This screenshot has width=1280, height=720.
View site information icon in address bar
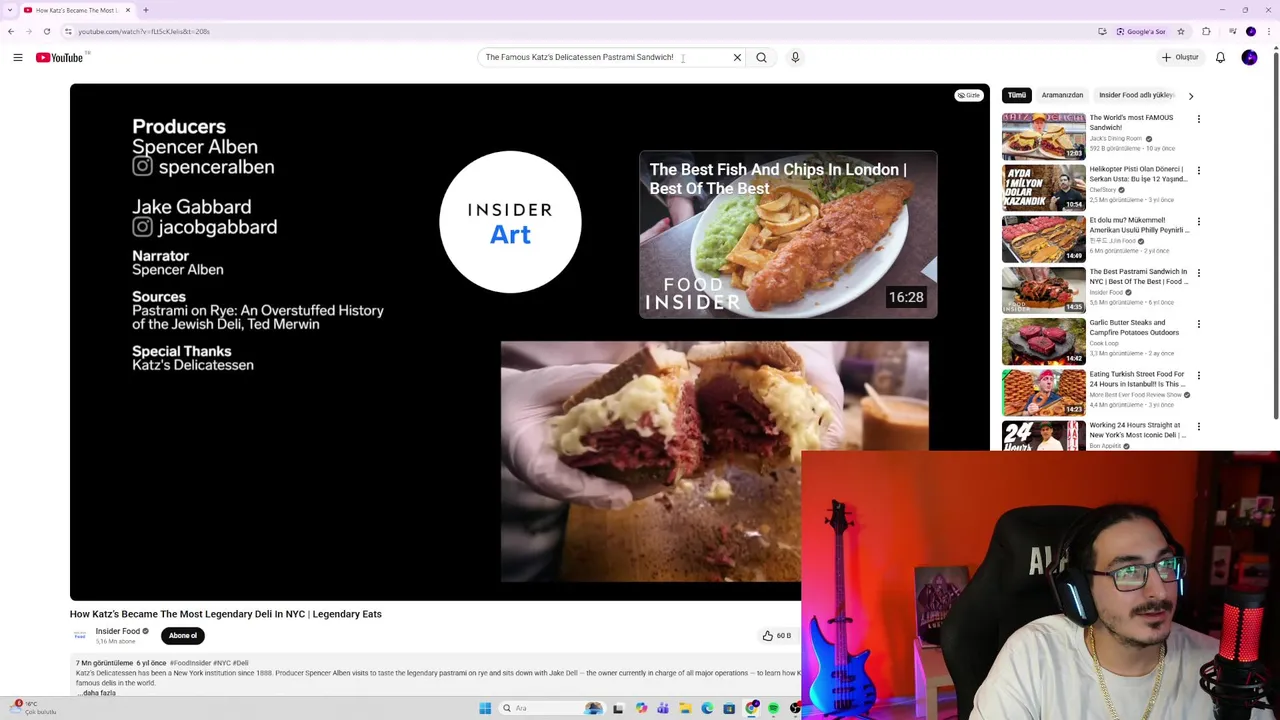pyautogui.click(x=68, y=31)
